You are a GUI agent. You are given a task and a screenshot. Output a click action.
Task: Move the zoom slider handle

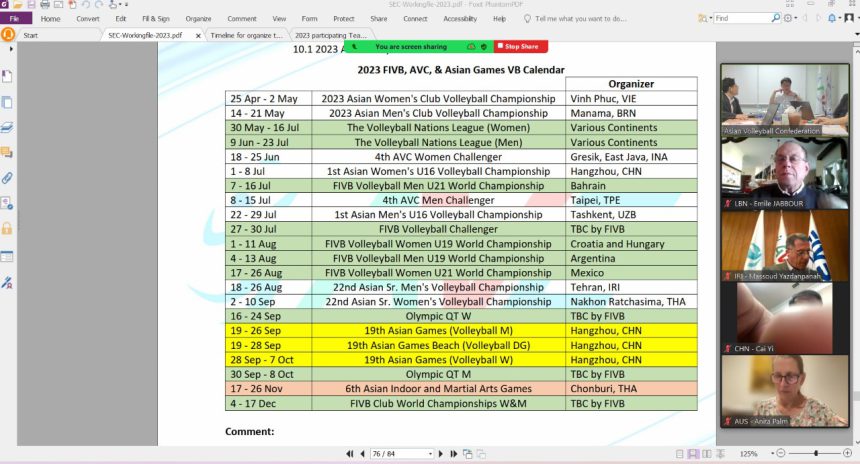[x=816, y=453]
